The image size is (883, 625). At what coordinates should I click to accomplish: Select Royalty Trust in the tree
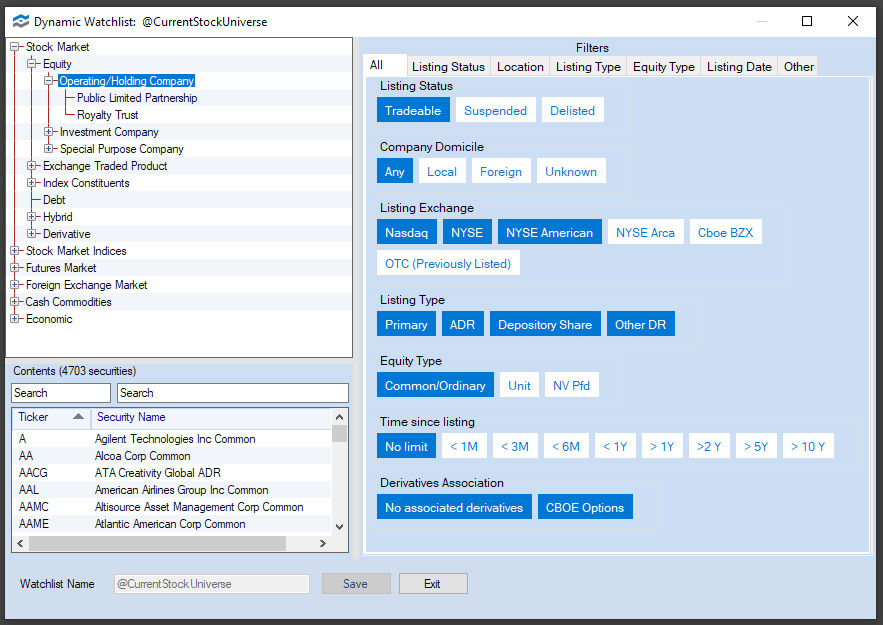pos(107,115)
